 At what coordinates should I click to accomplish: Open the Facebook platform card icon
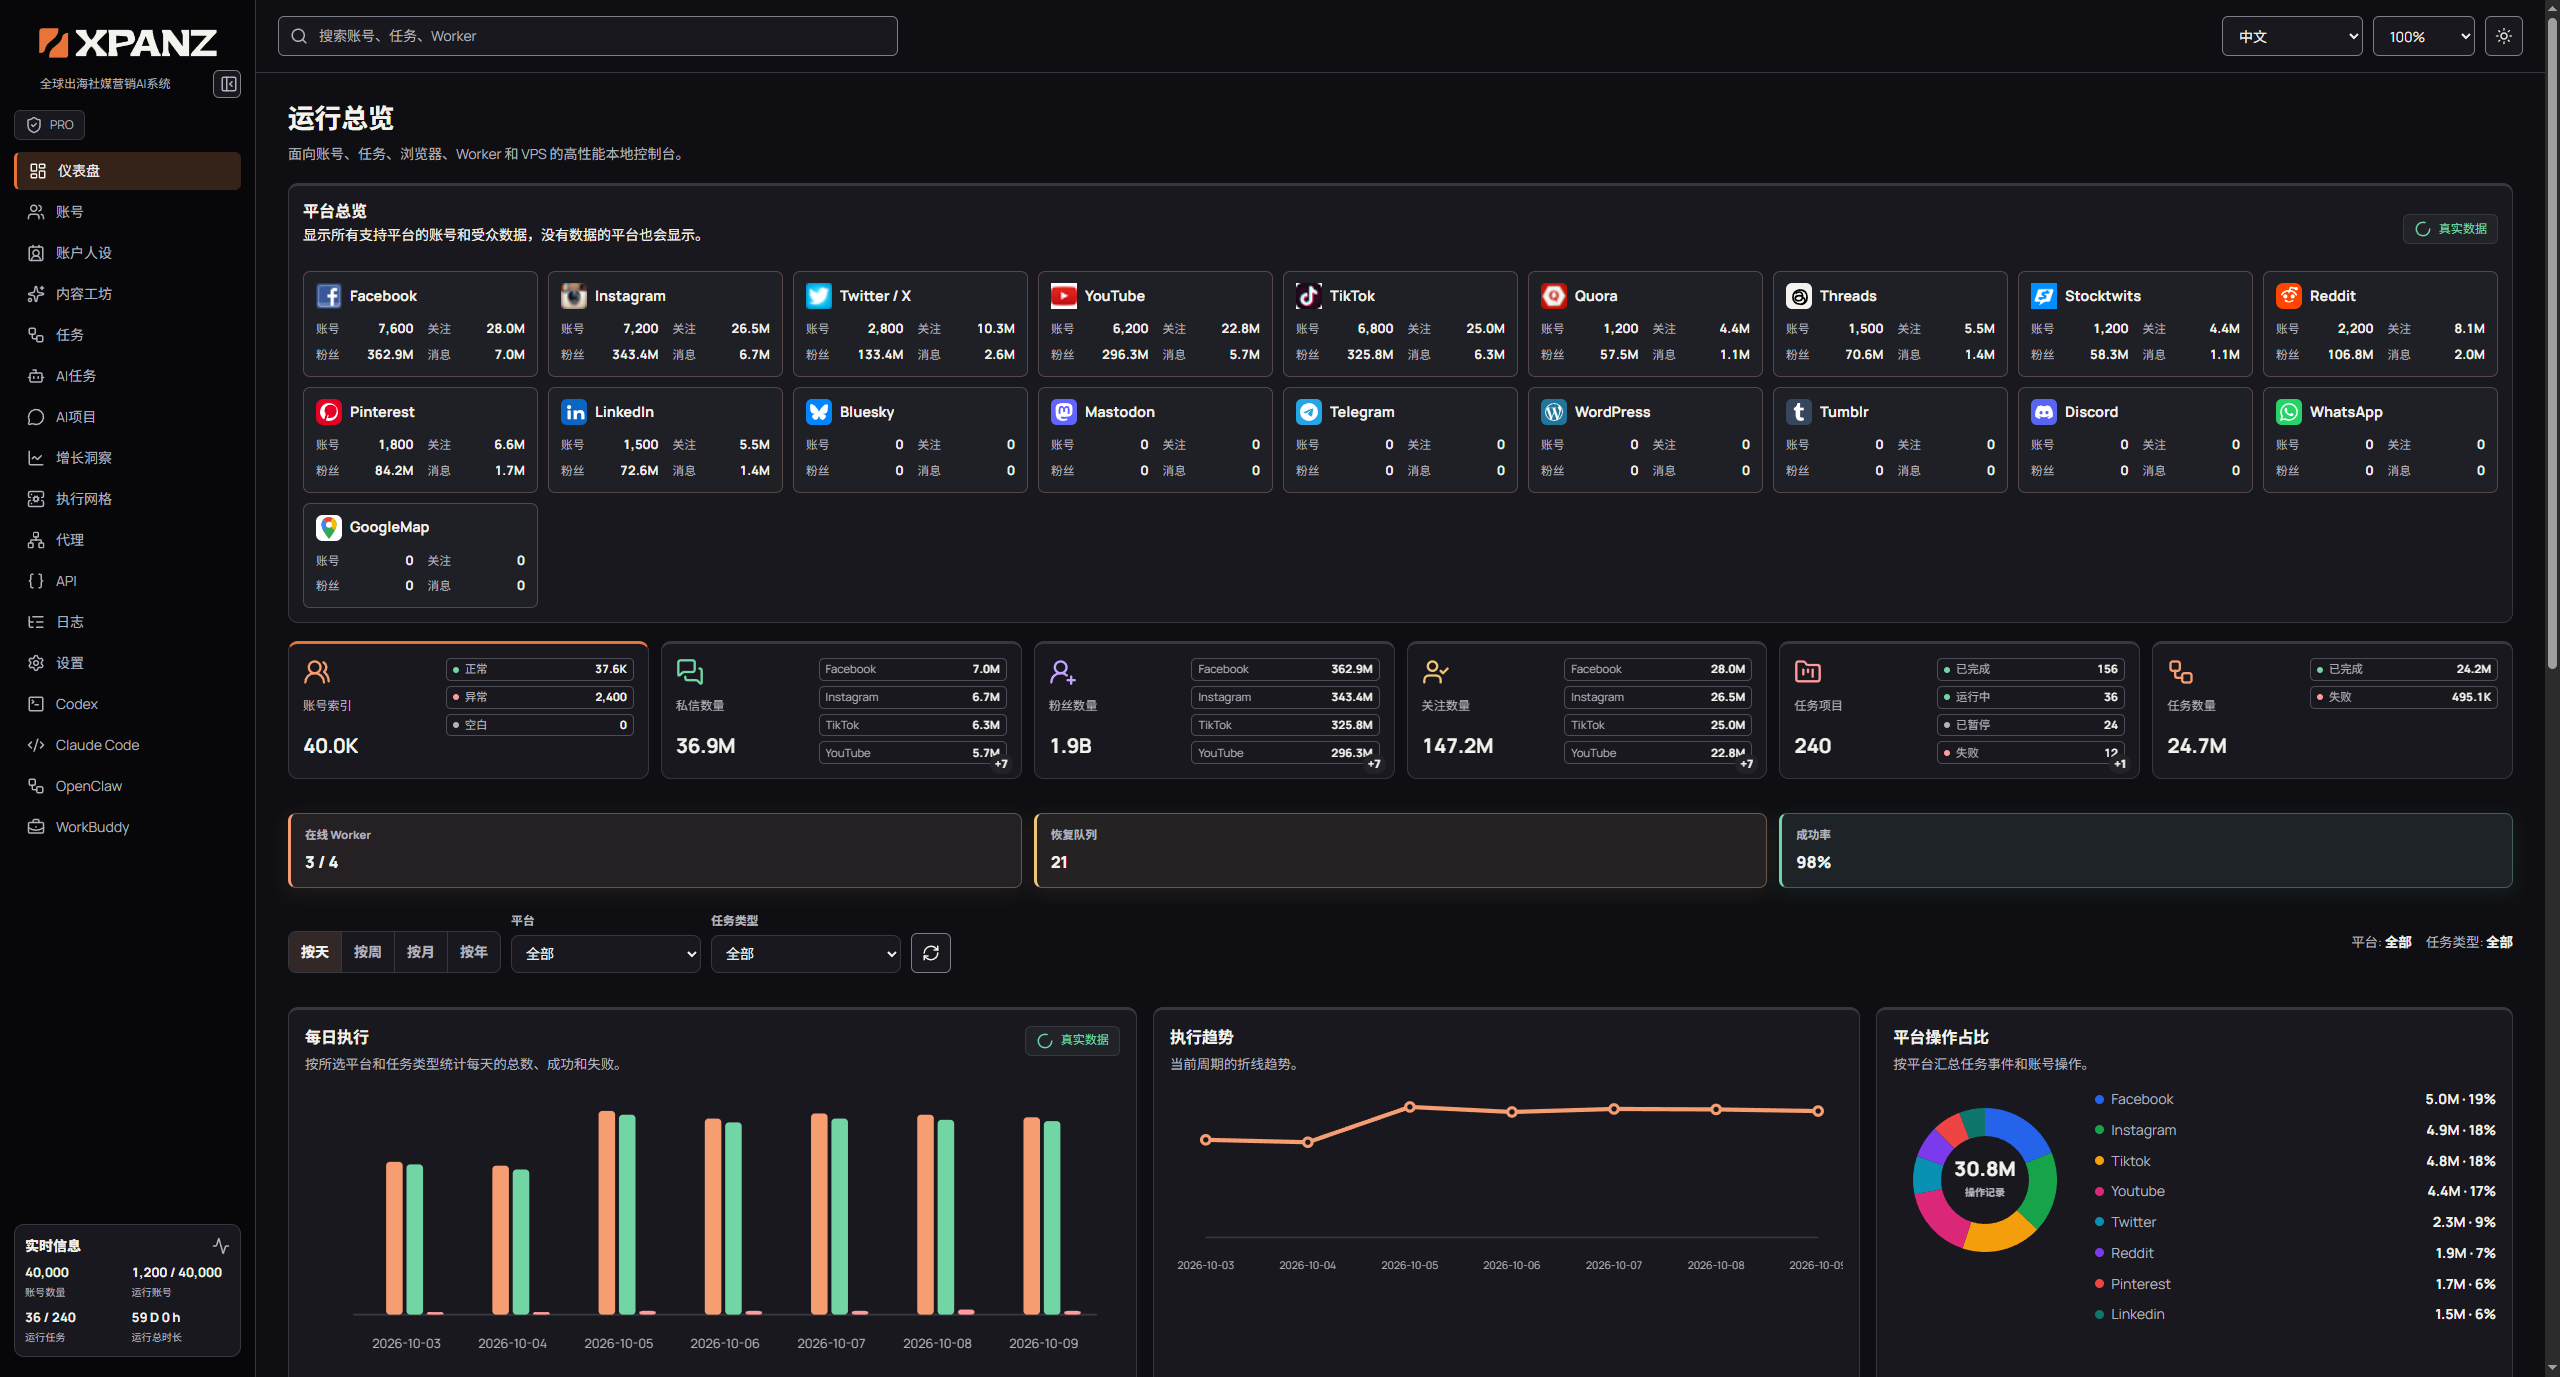[328, 296]
